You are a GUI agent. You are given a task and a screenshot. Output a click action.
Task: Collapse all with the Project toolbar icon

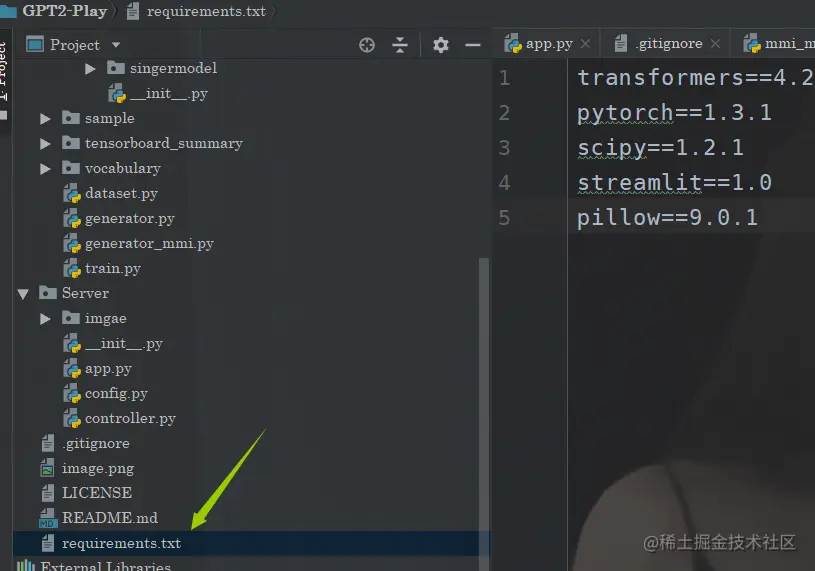tap(400, 45)
